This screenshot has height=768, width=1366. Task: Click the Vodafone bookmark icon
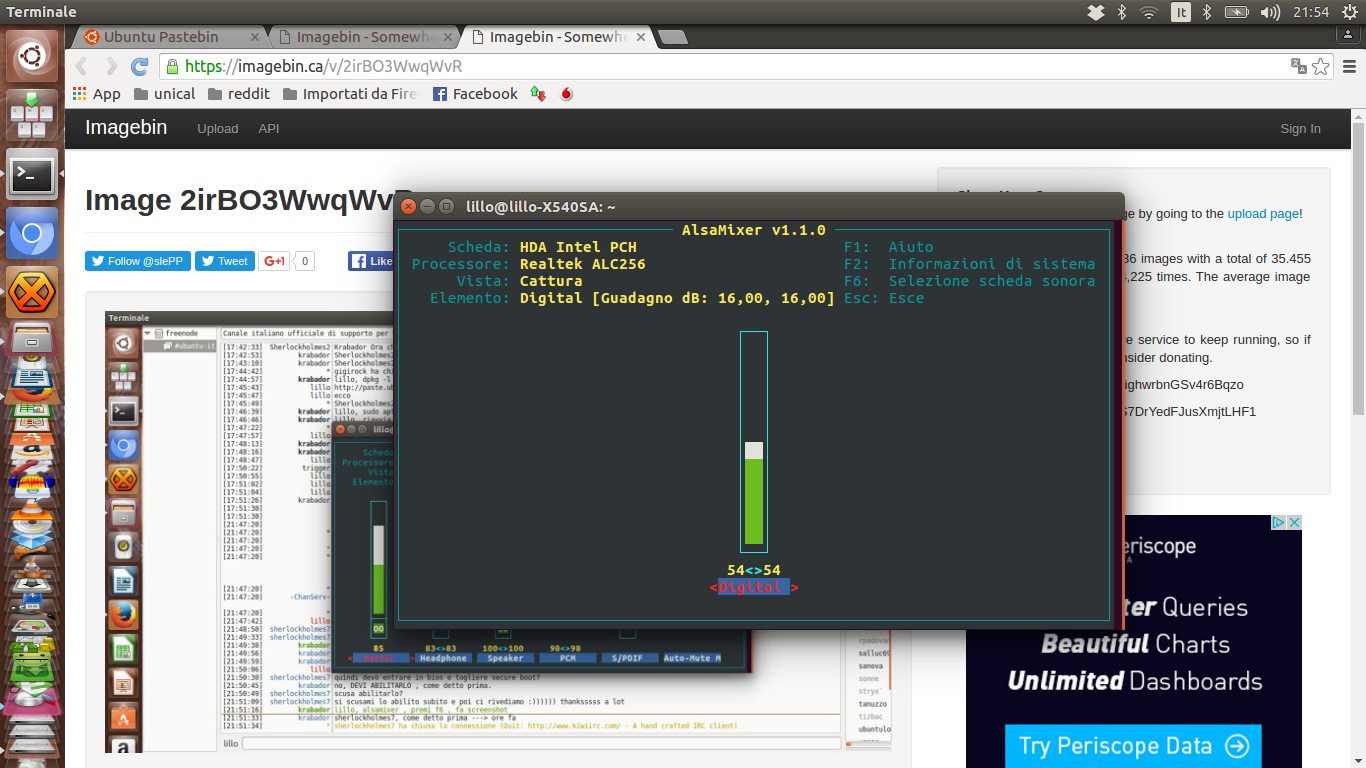(566, 94)
